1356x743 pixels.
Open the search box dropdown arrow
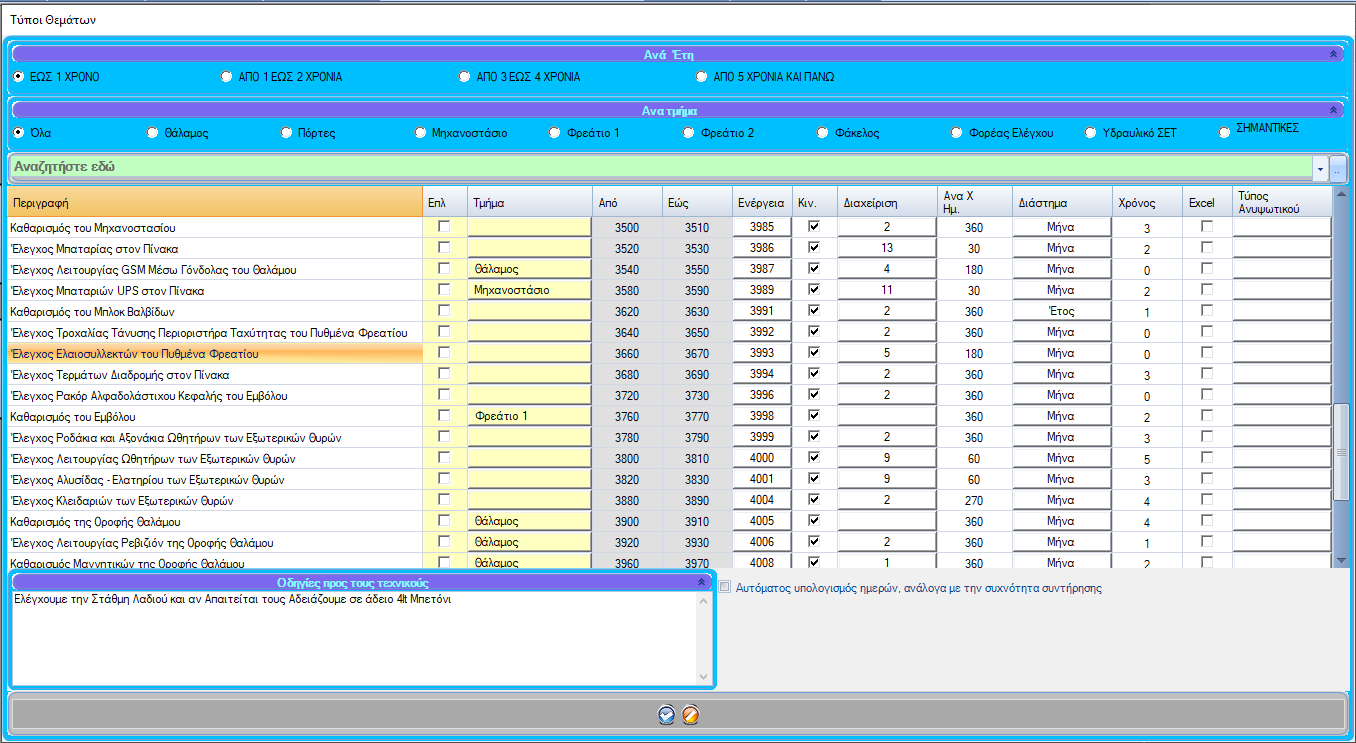(x=1320, y=168)
